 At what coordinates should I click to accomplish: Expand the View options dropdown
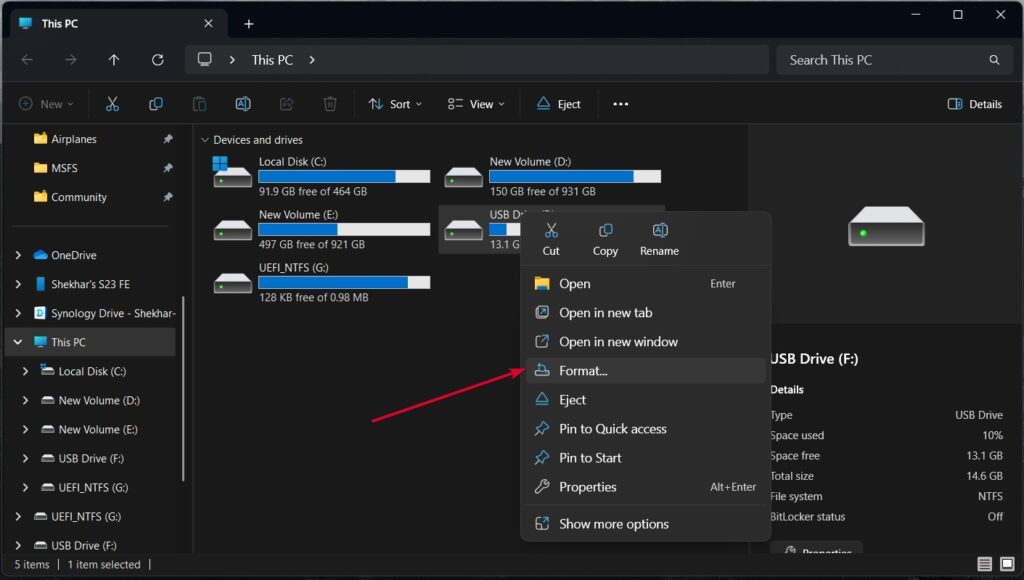(x=475, y=103)
